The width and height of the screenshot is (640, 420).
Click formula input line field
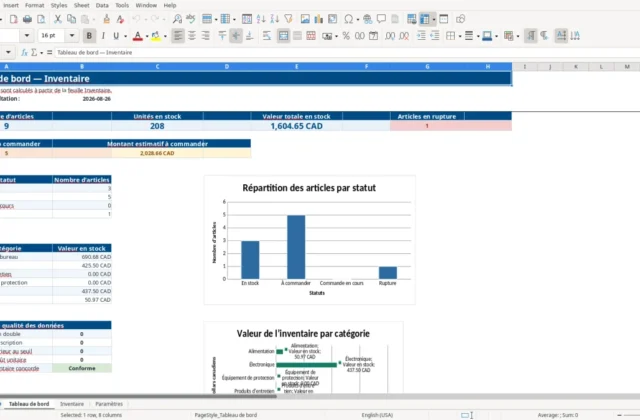point(347,52)
